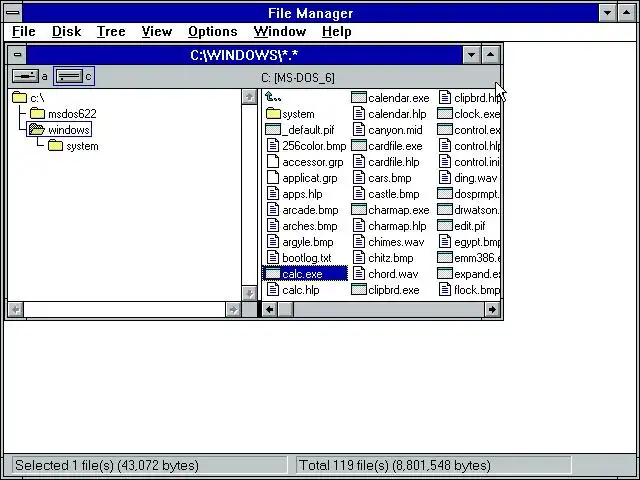
Task: Select hard drive c icon
Action: pyautogui.click(x=69, y=76)
